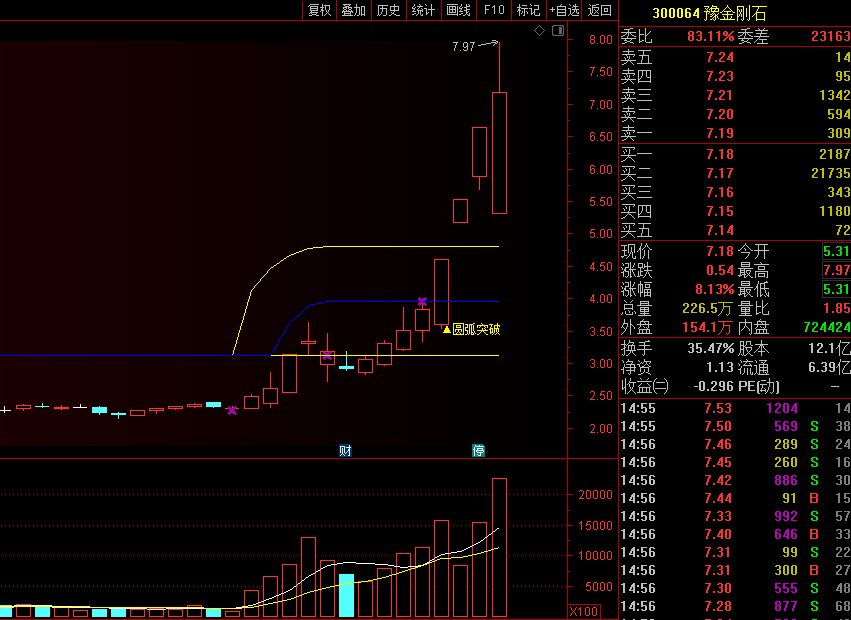Click the 今开 5.31 value

(x=836, y=251)
